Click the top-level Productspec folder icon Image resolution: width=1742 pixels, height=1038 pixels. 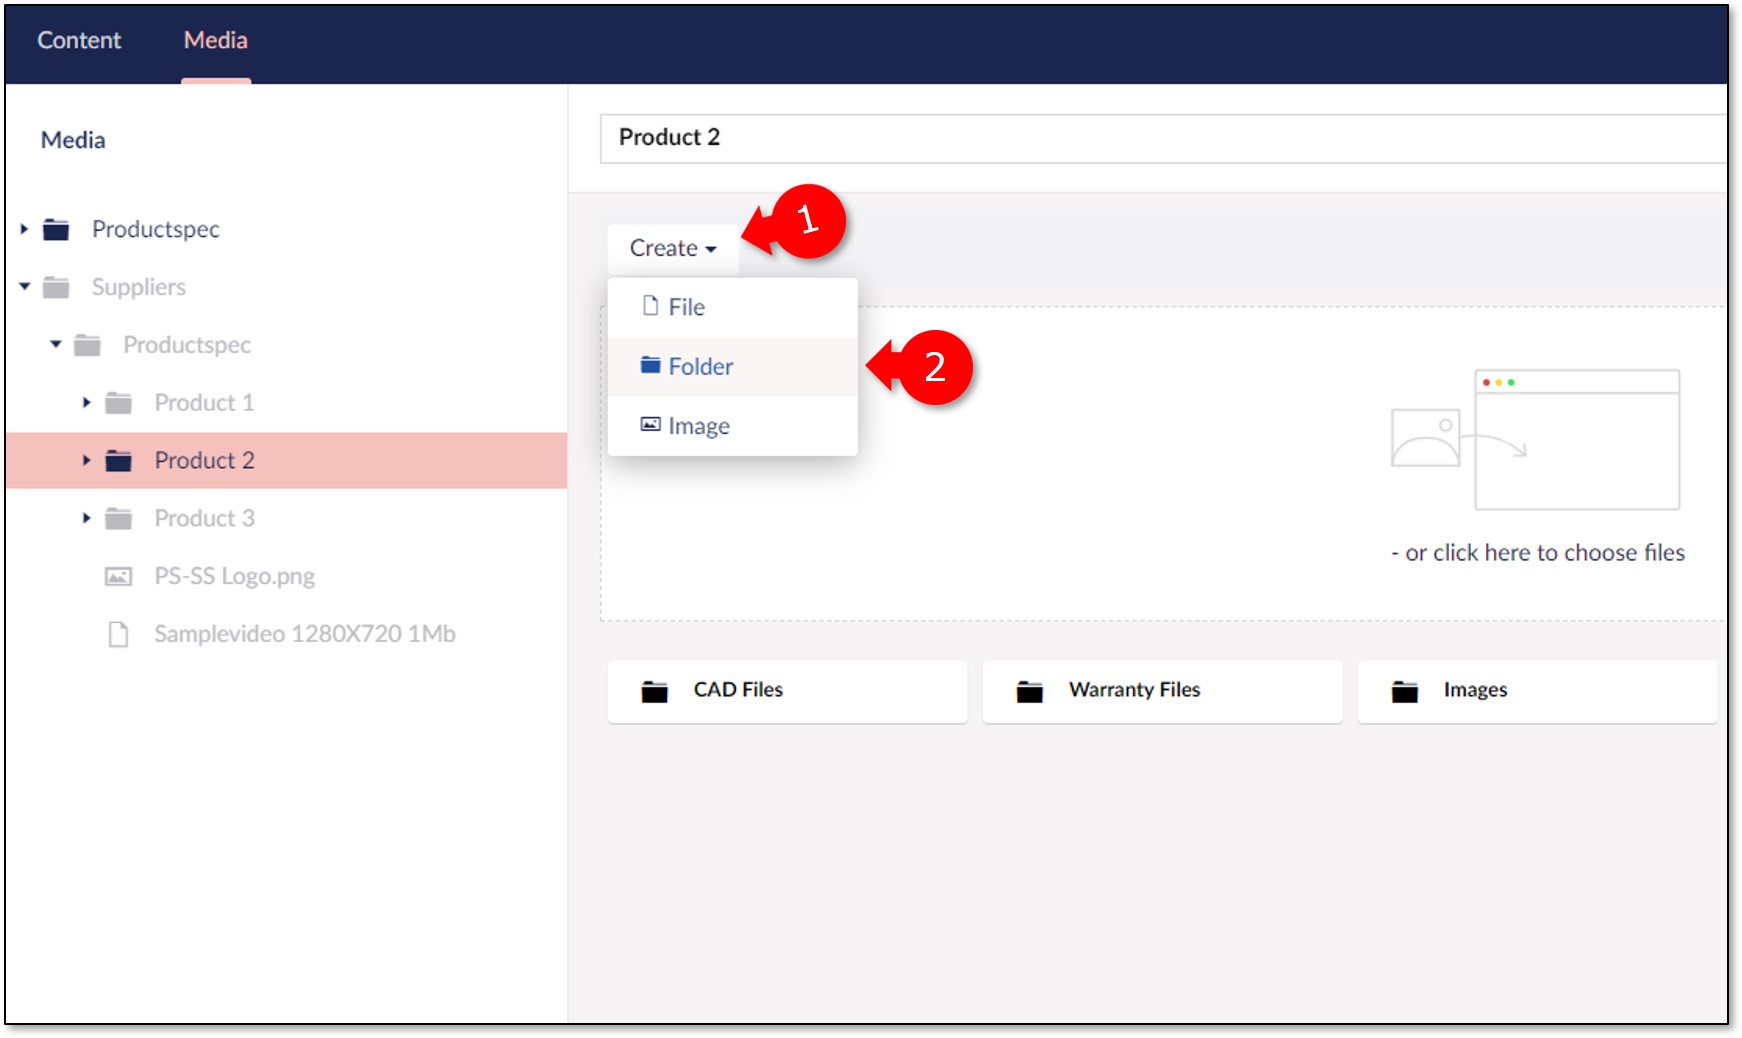pyautogui.click(x=56, y=230)
